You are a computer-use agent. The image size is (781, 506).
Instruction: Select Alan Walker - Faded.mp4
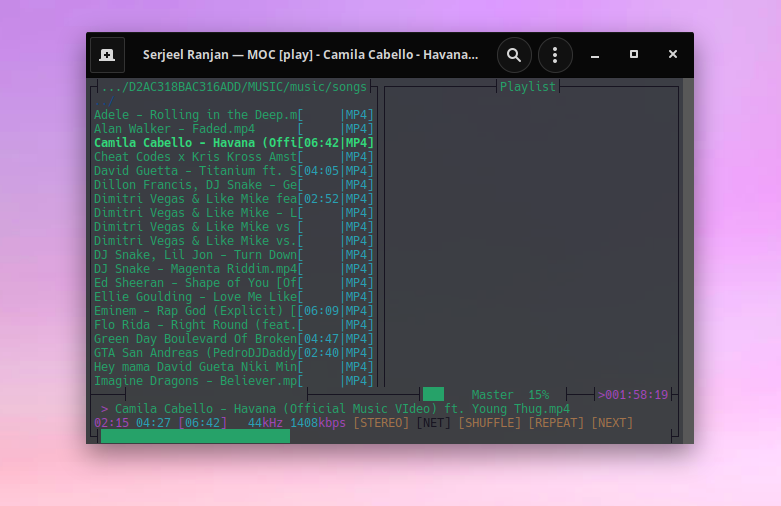point(234,129)
